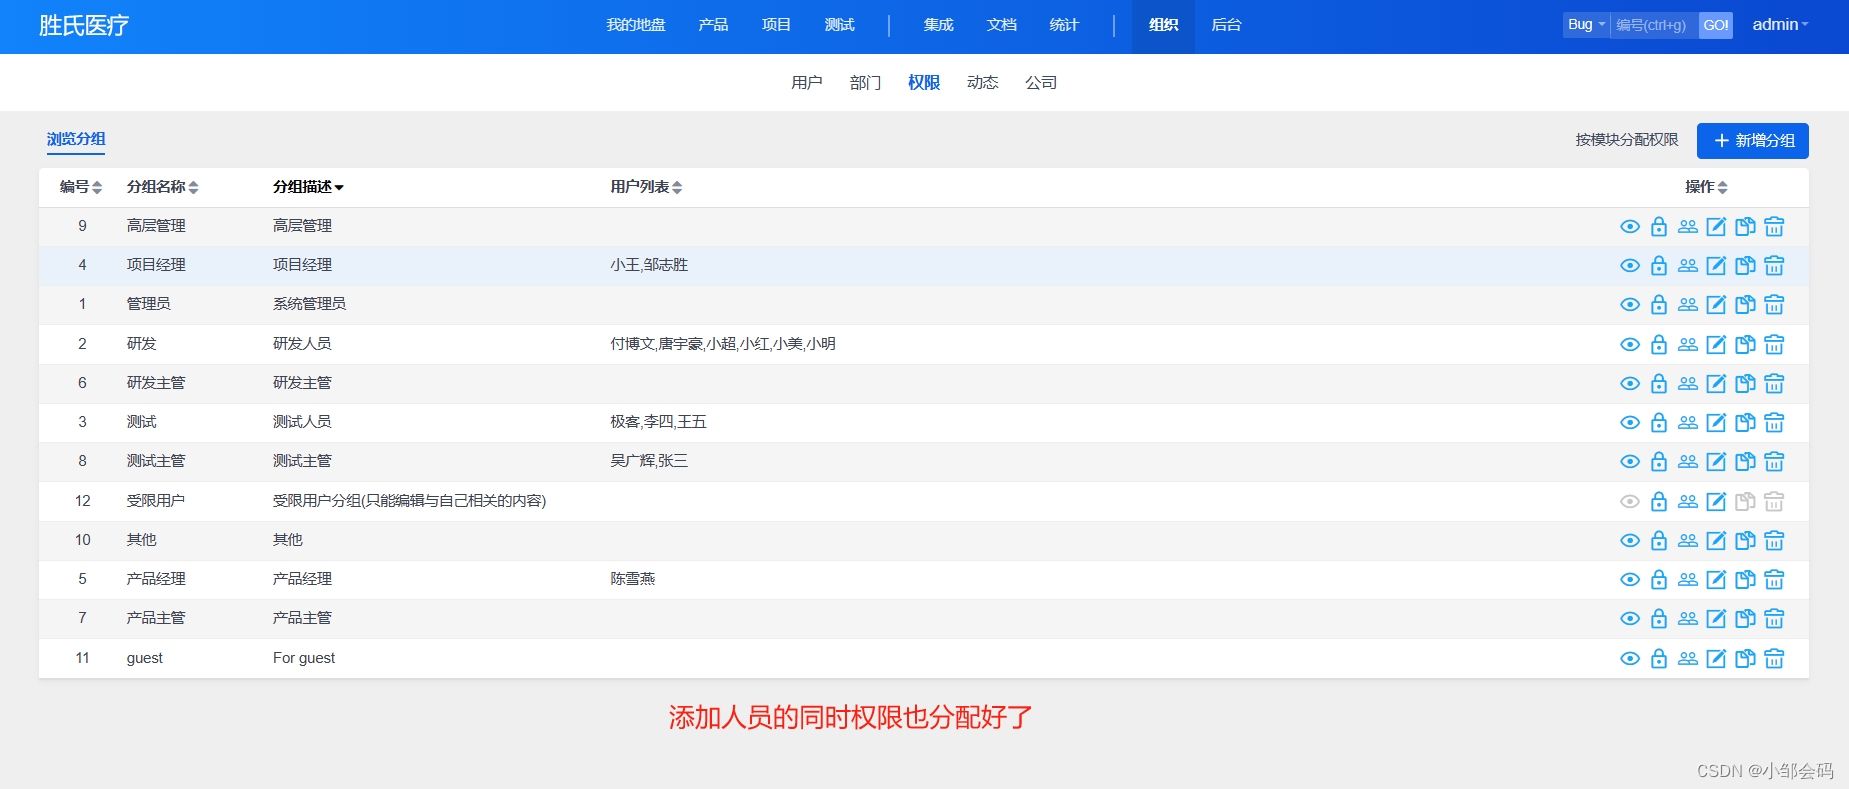Manage members of 研发 group
Viewport: 1849px width, 789px height.
point(1688,345)
